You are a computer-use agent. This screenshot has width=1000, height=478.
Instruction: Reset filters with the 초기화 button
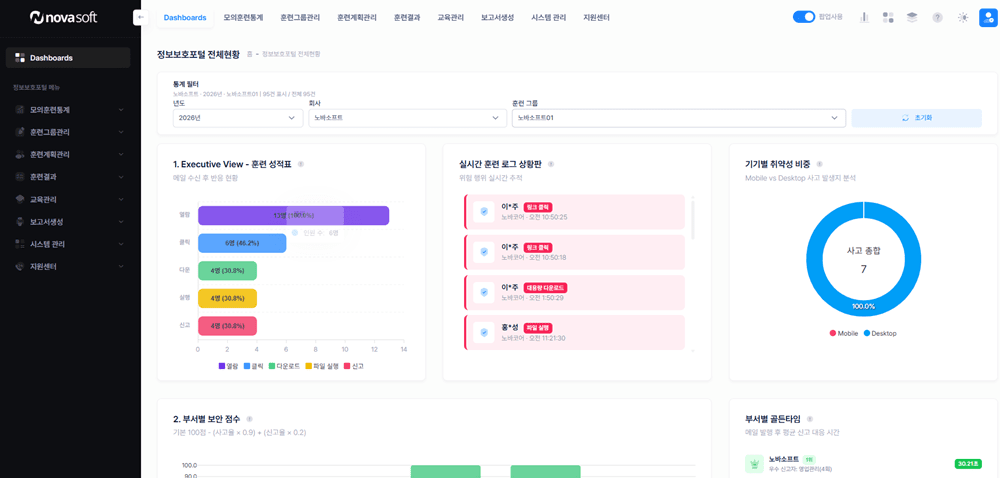(x=916, y=118)
